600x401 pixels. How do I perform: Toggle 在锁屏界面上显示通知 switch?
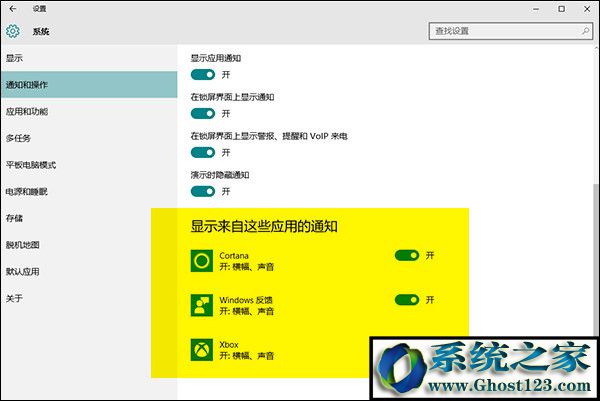(x=203, y=114)
